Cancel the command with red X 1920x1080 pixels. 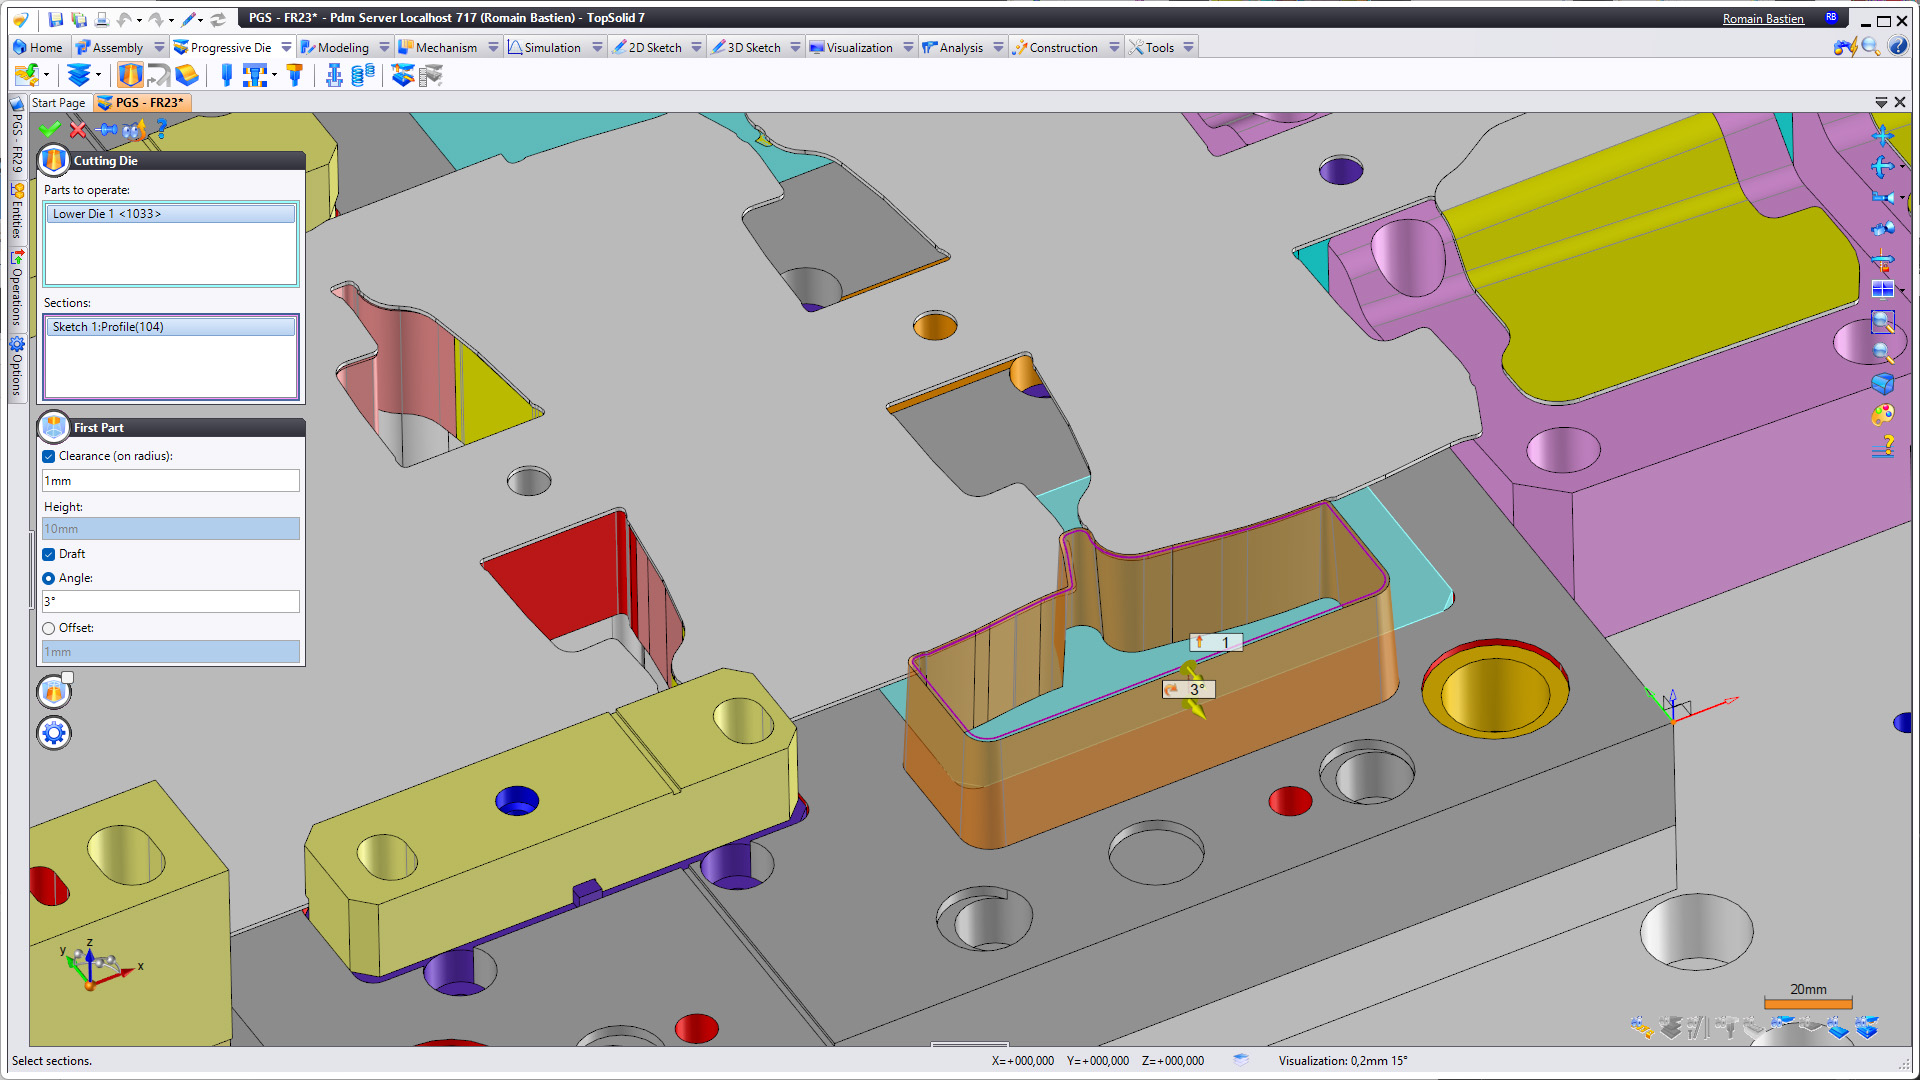click(78, 129)
